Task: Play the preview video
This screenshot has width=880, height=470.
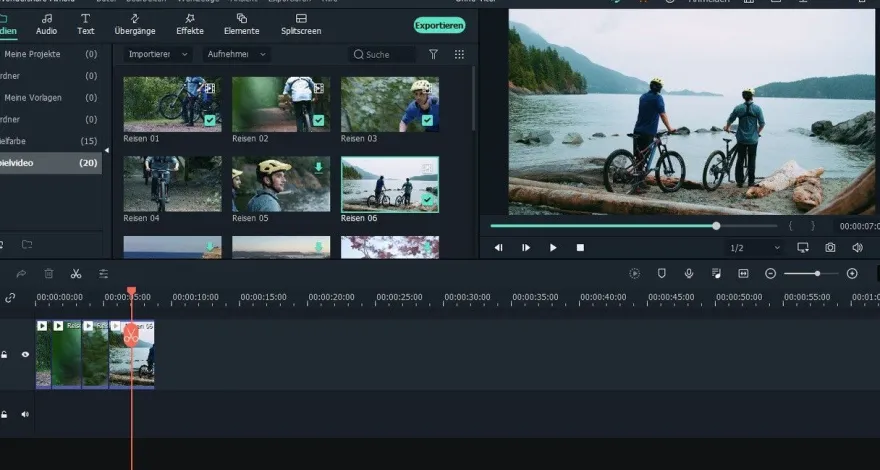Action: point(553,248)
